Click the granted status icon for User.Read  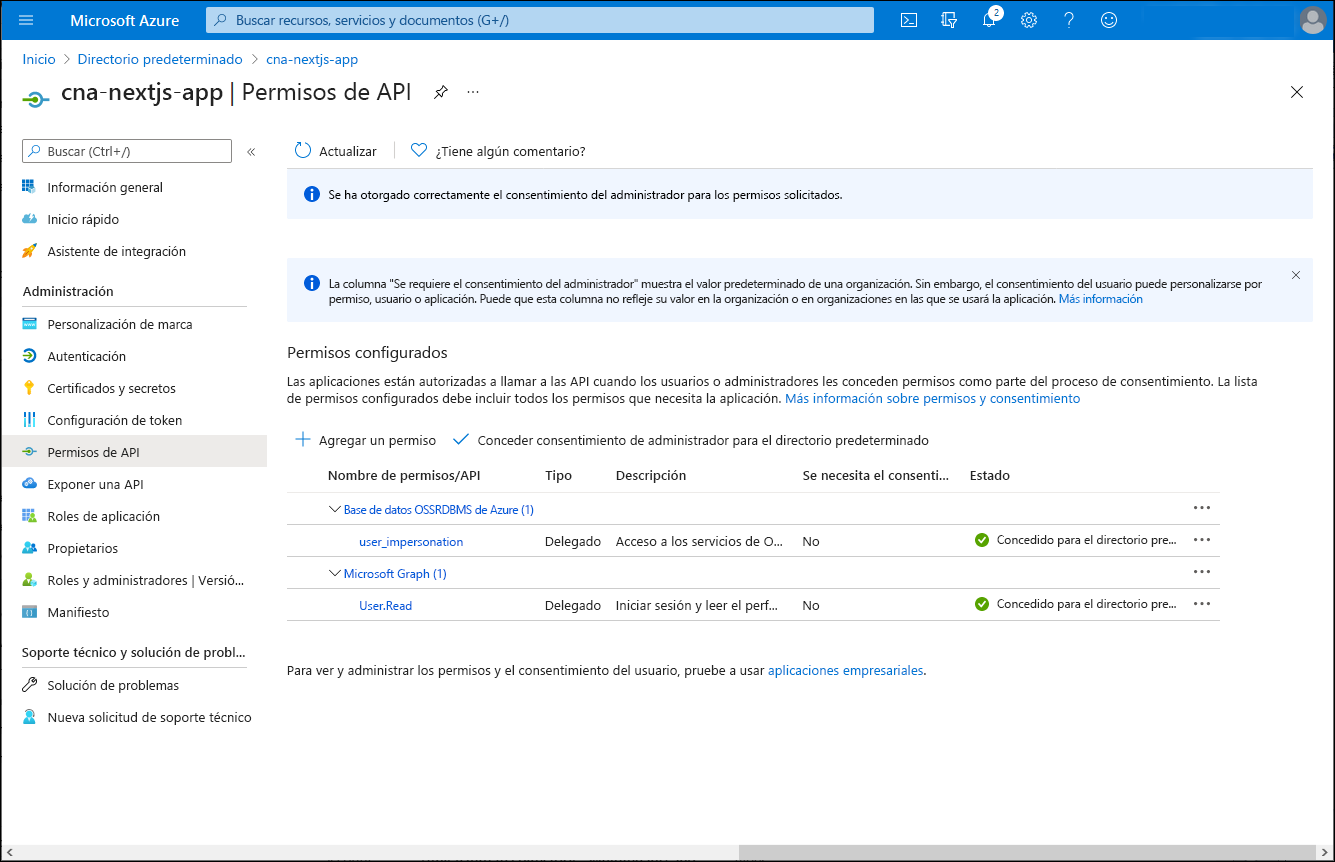[x=982, y=604]
